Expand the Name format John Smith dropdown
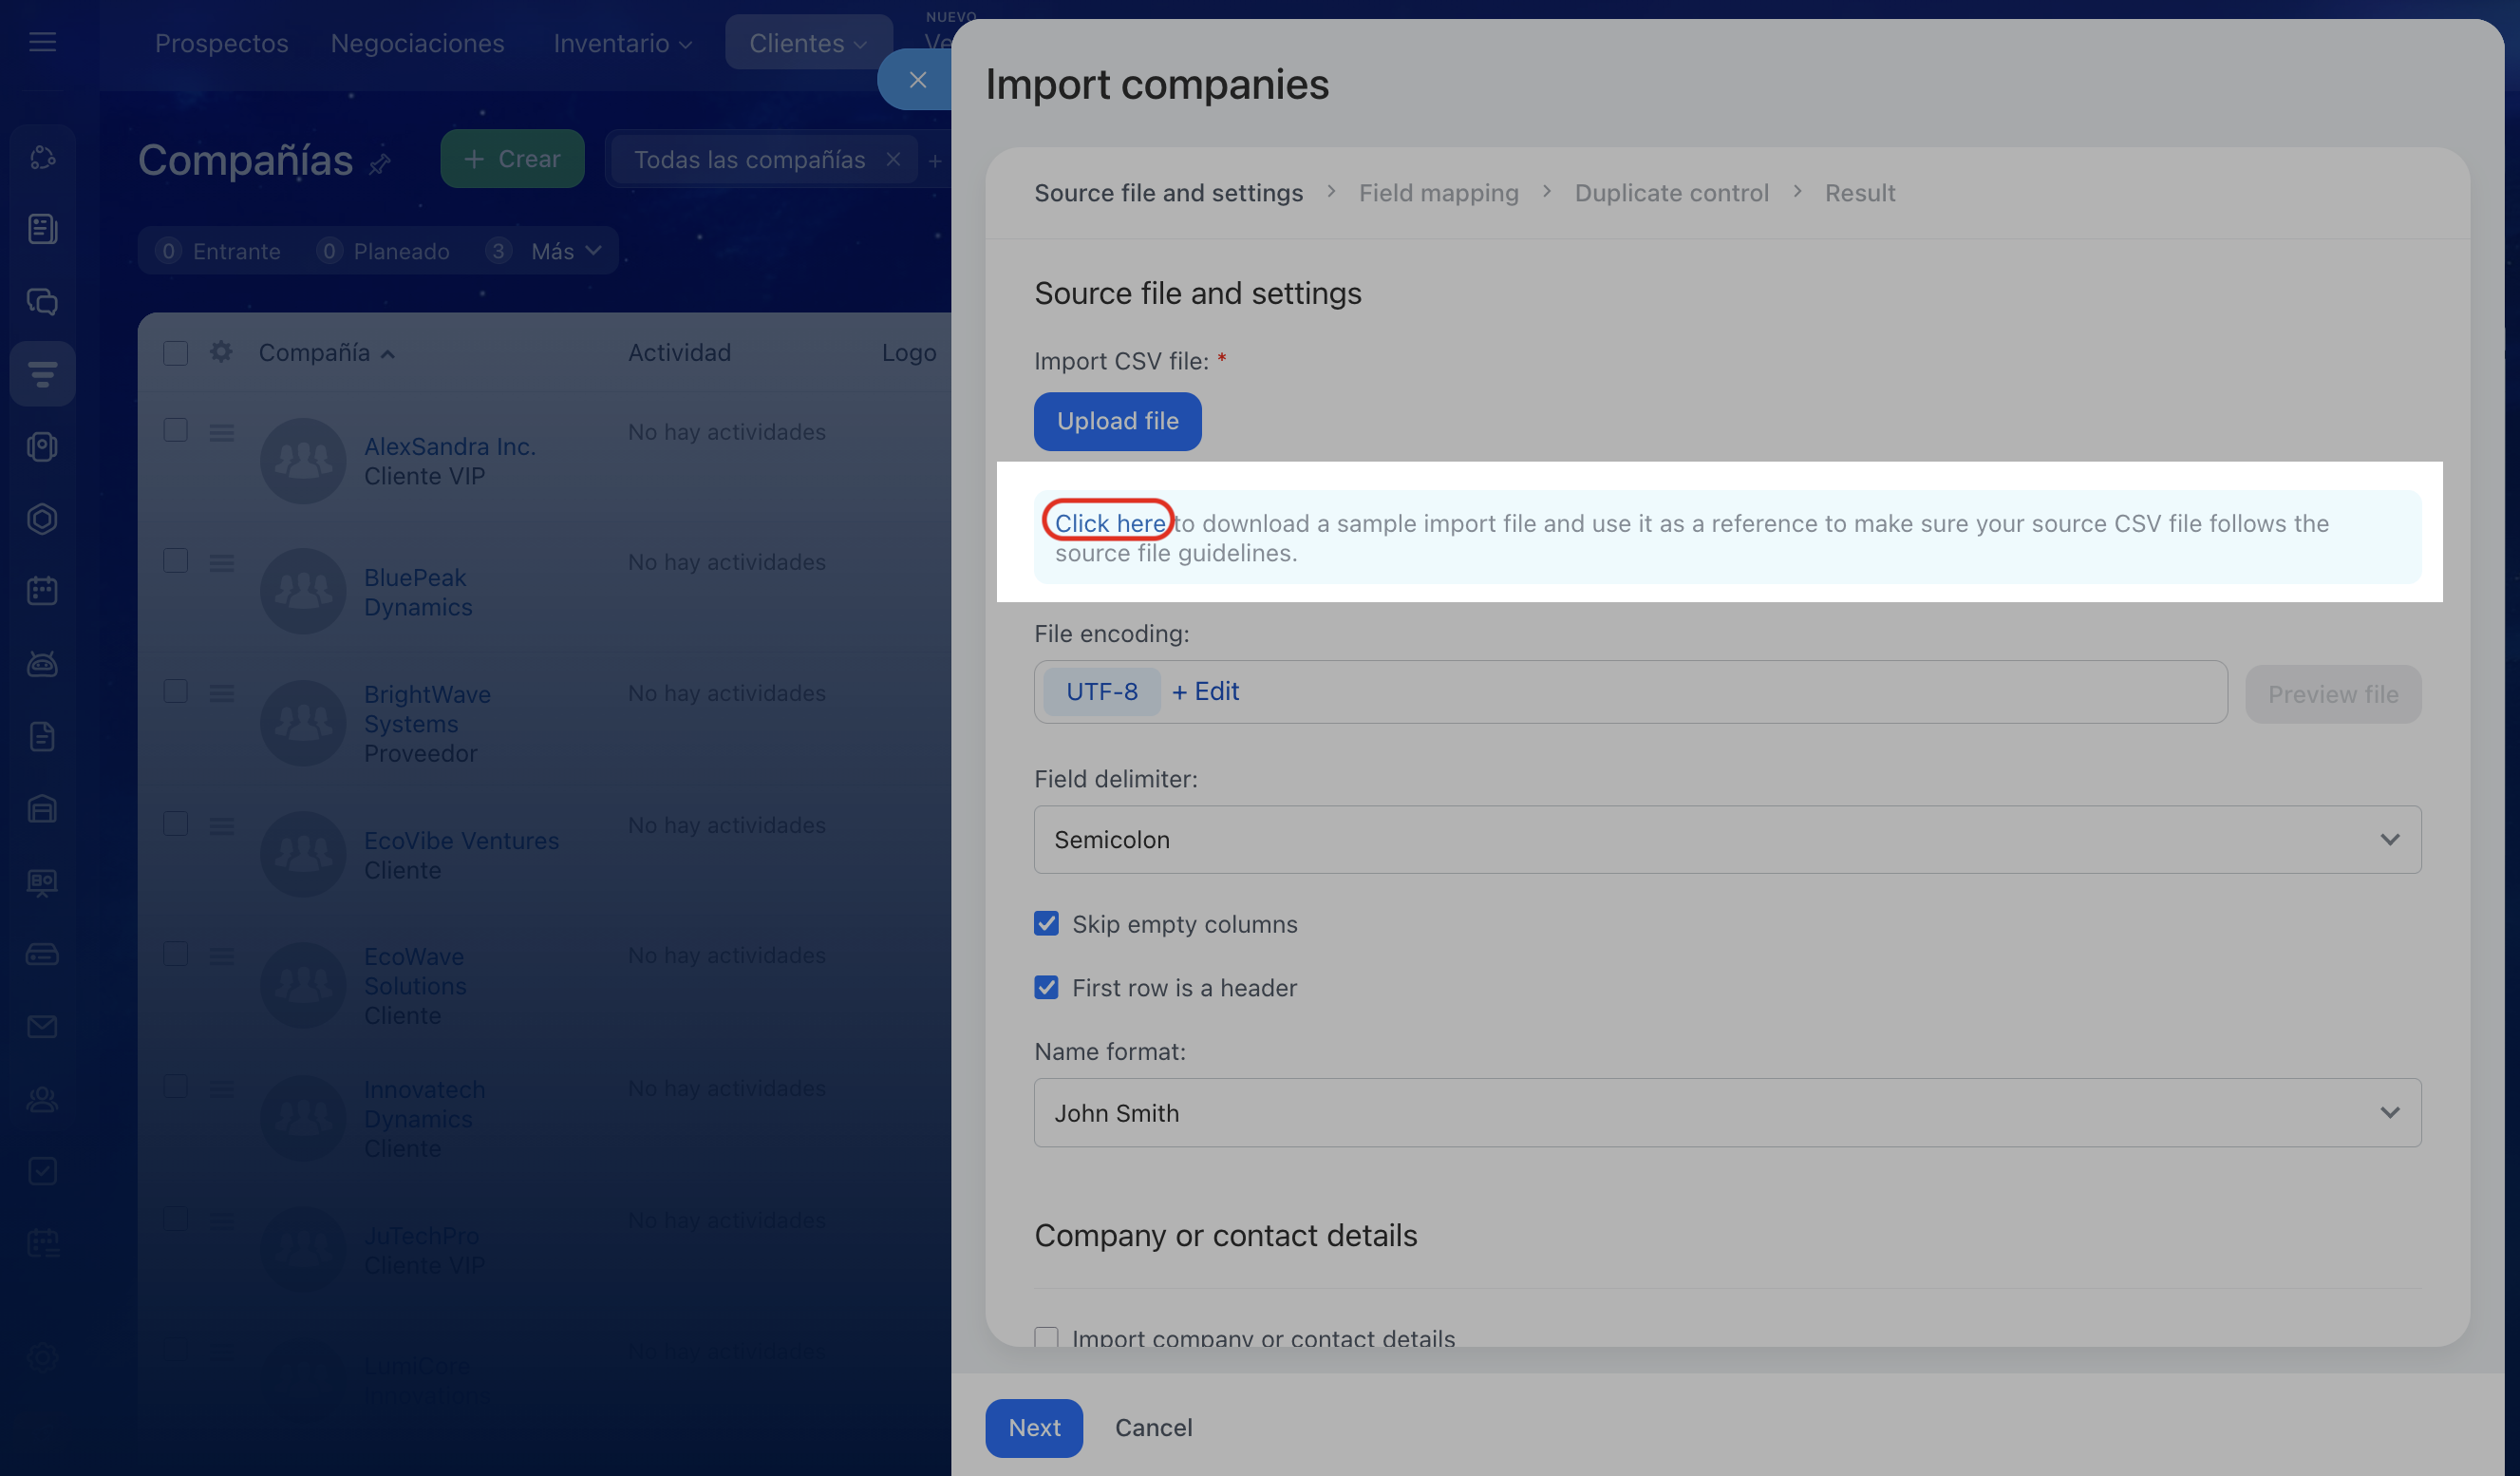Screen dimensions: 2520x1476 tap(1727, 1113)
